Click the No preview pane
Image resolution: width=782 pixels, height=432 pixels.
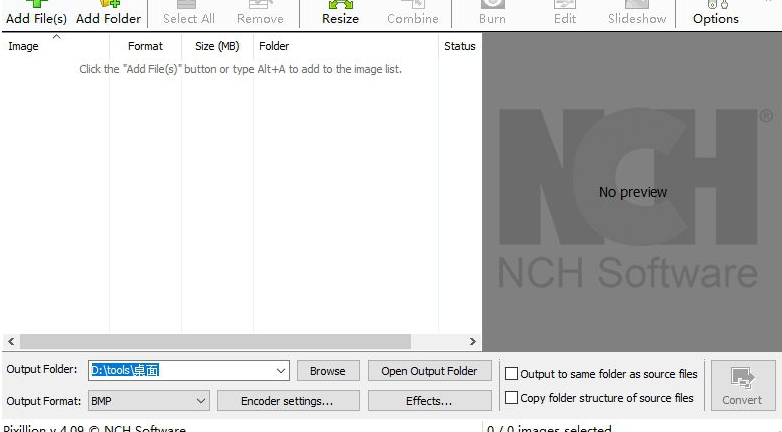[632, 192]
